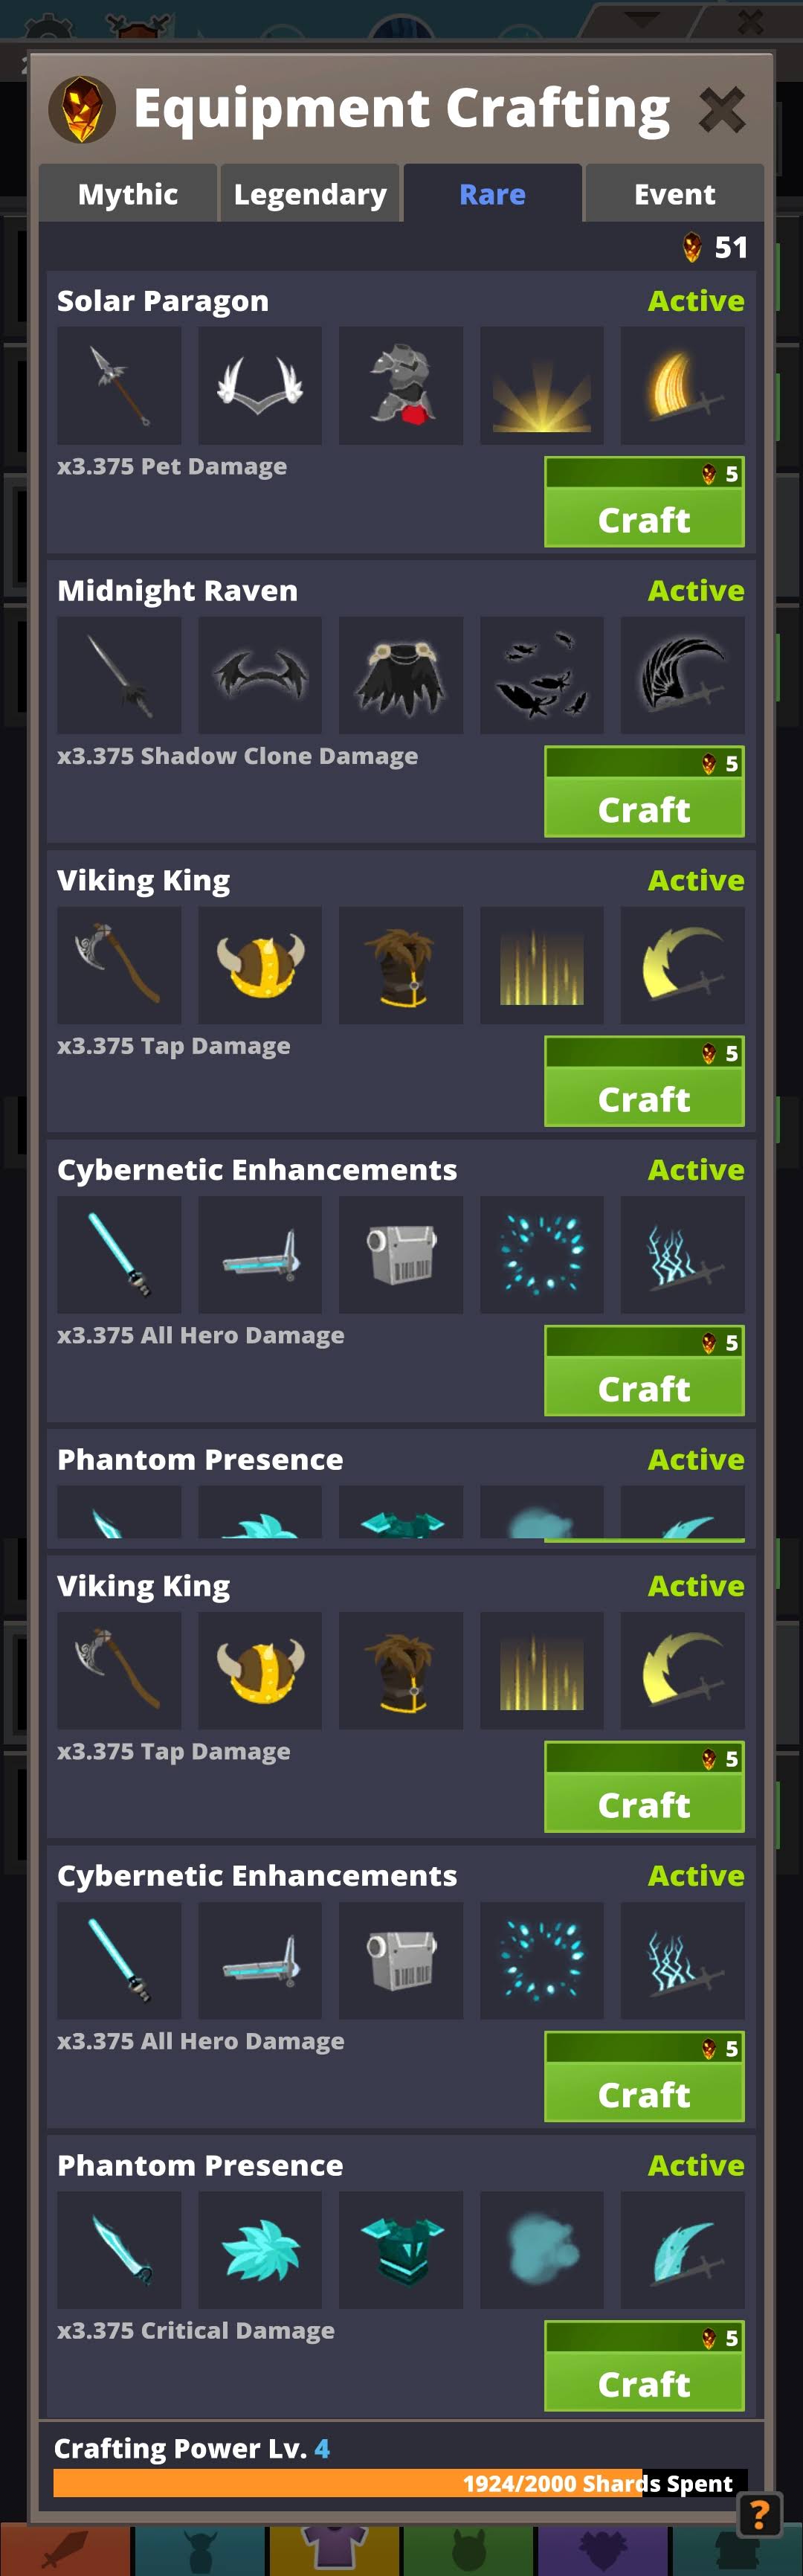Click the Crafting Power shards progress bar
803x2576 pixels.
(x=400, y=2483)
